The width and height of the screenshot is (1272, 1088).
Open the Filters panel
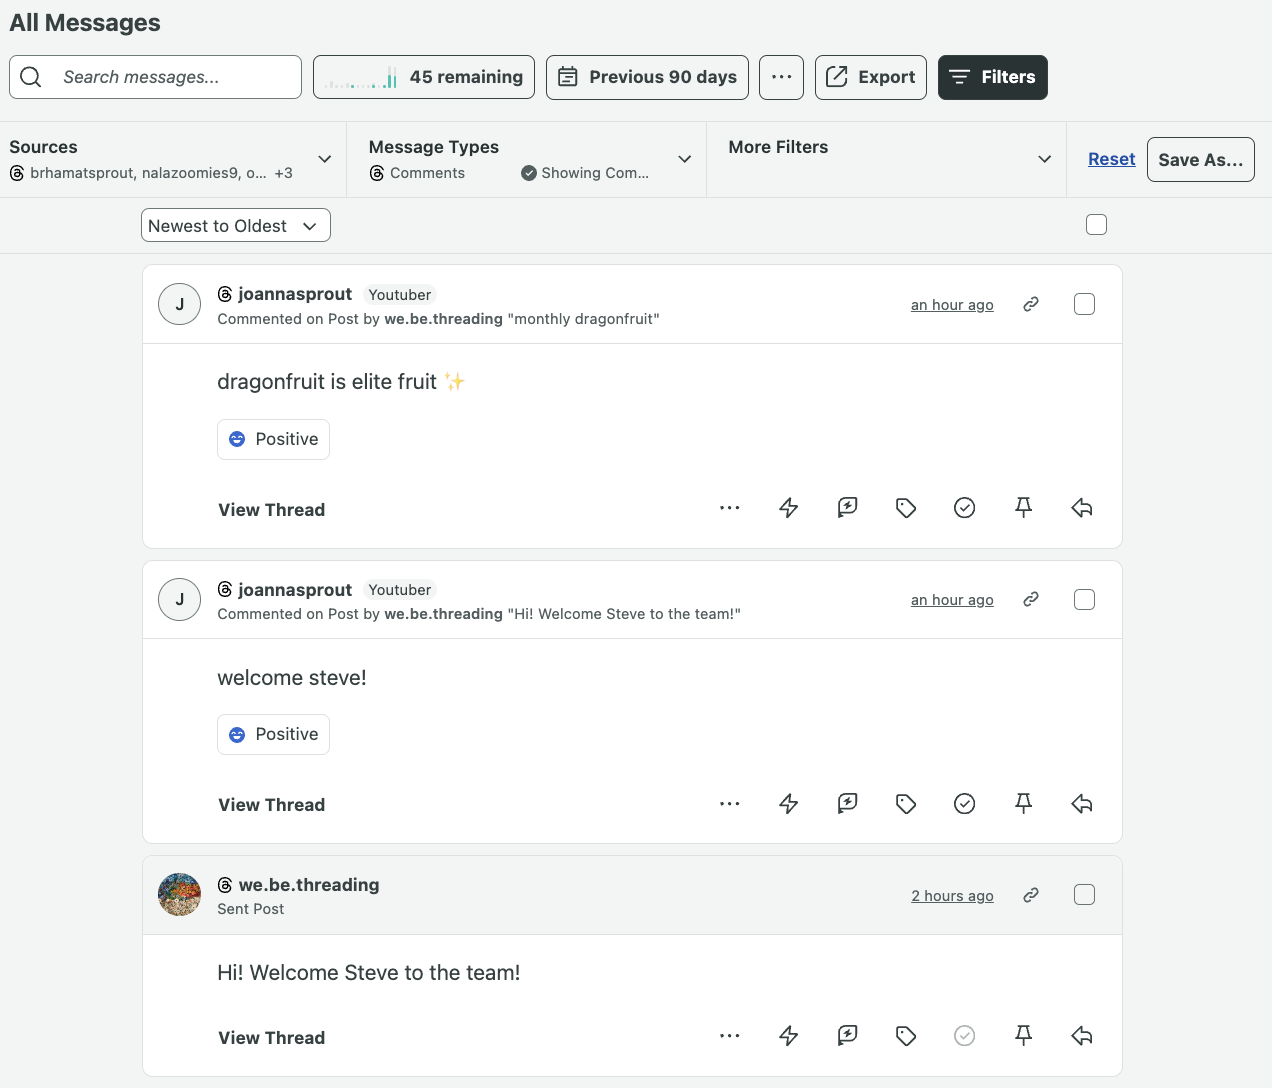(x=992, y=77)
